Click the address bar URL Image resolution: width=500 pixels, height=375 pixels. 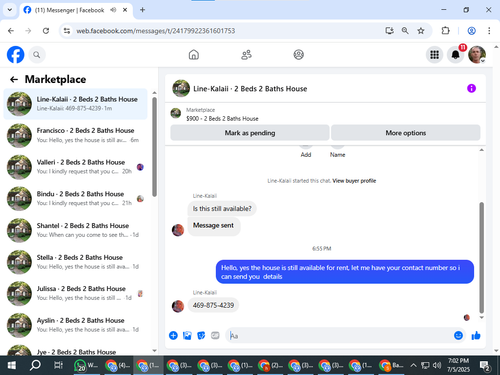(x=156, y=31)
